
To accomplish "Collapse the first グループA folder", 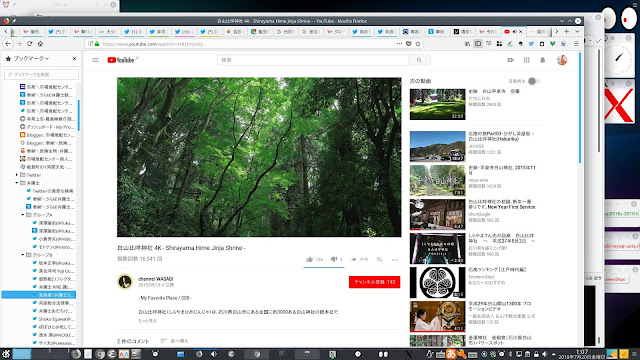I will coord(22,215).
